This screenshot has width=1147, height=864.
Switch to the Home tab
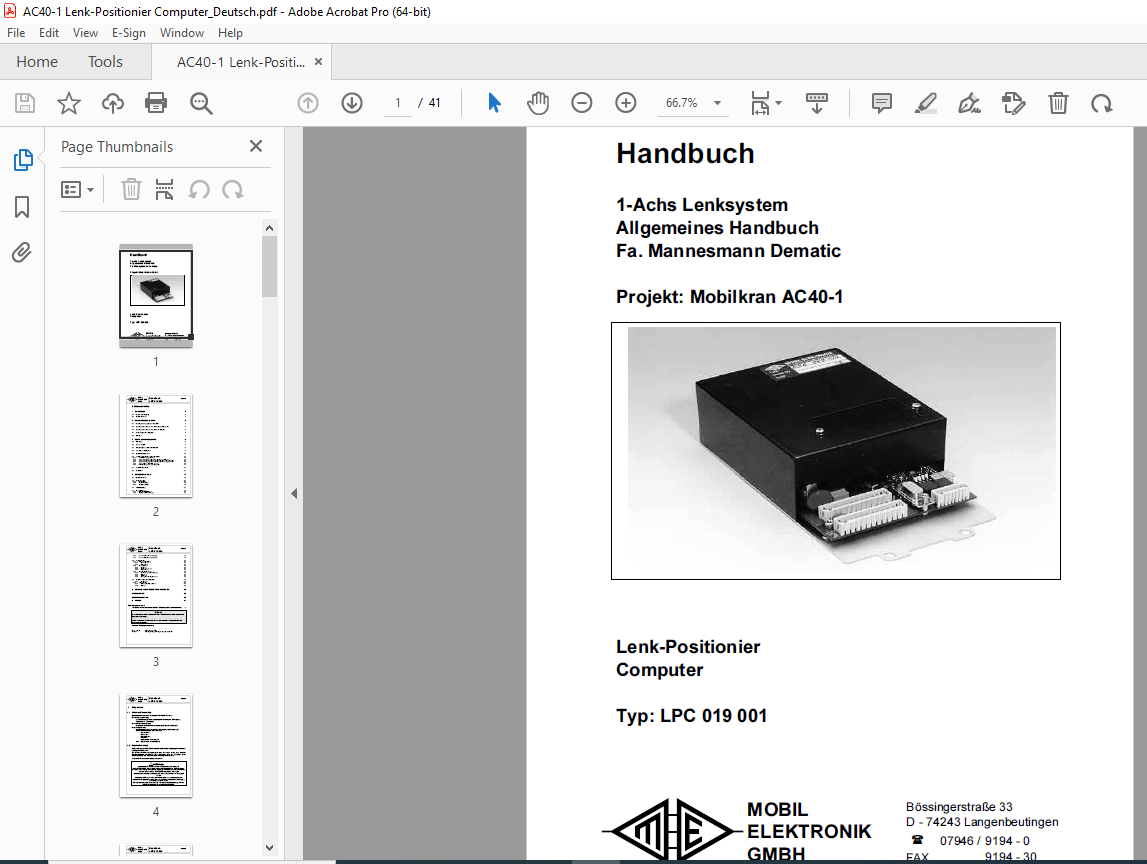pyautogui.click(x=37, y=62)
